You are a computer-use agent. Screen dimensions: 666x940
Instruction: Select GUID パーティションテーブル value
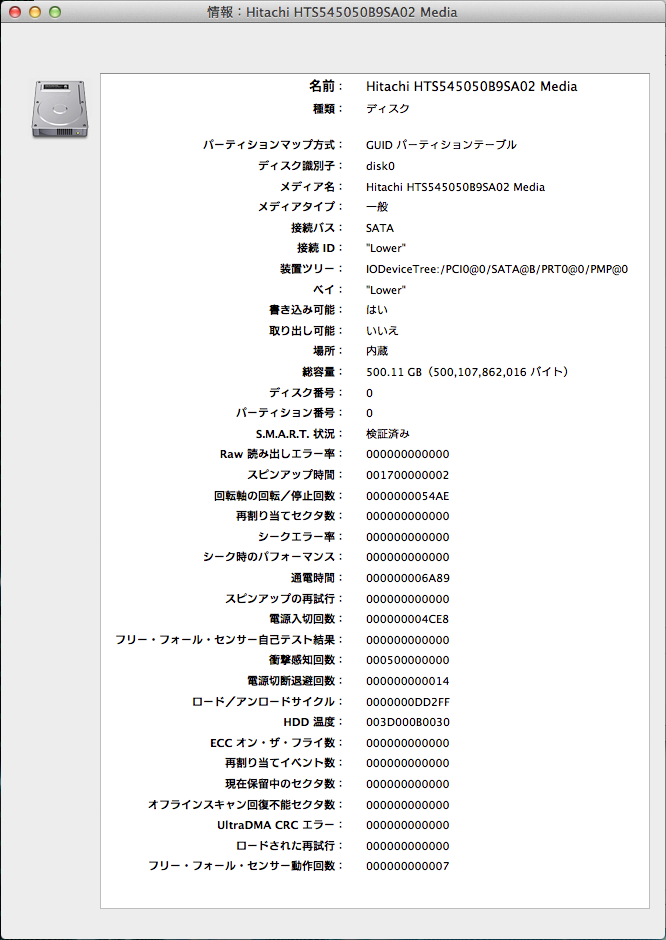coord(441,144)
